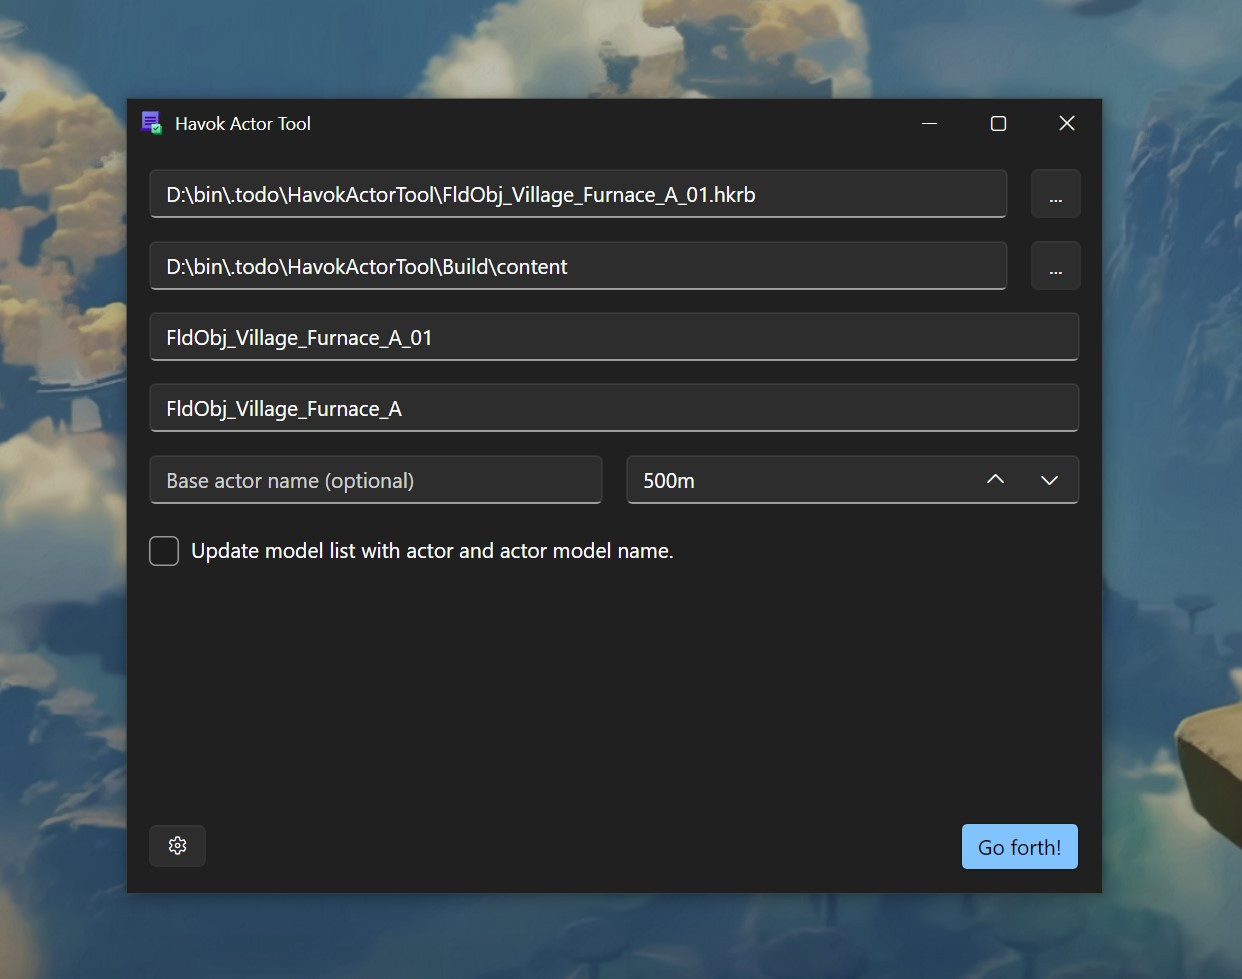The image size is (1242, 979).
Task: Focus the hkrb file path text box
Action: 578,194
